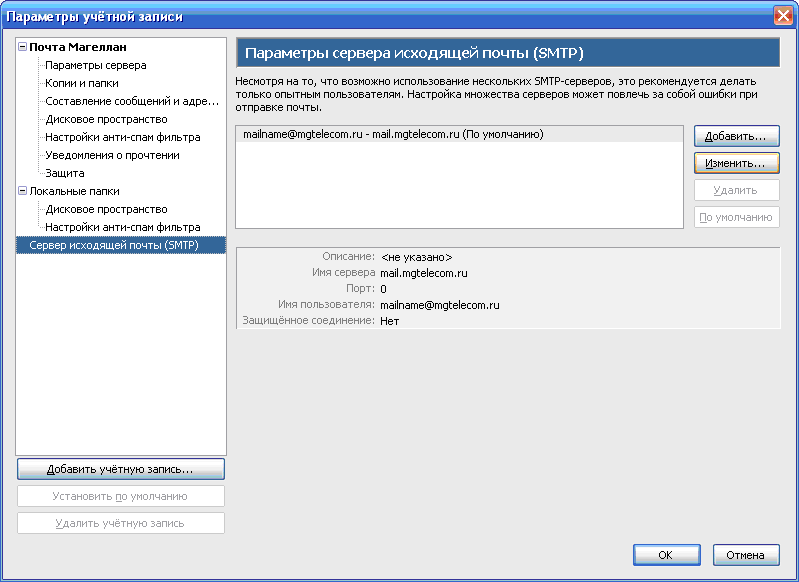Image resolution: width=799 pixels, height=582 pixels.
Task: Open anti-spam settings under Локальные папки
Action: click(x=122, y=227)
